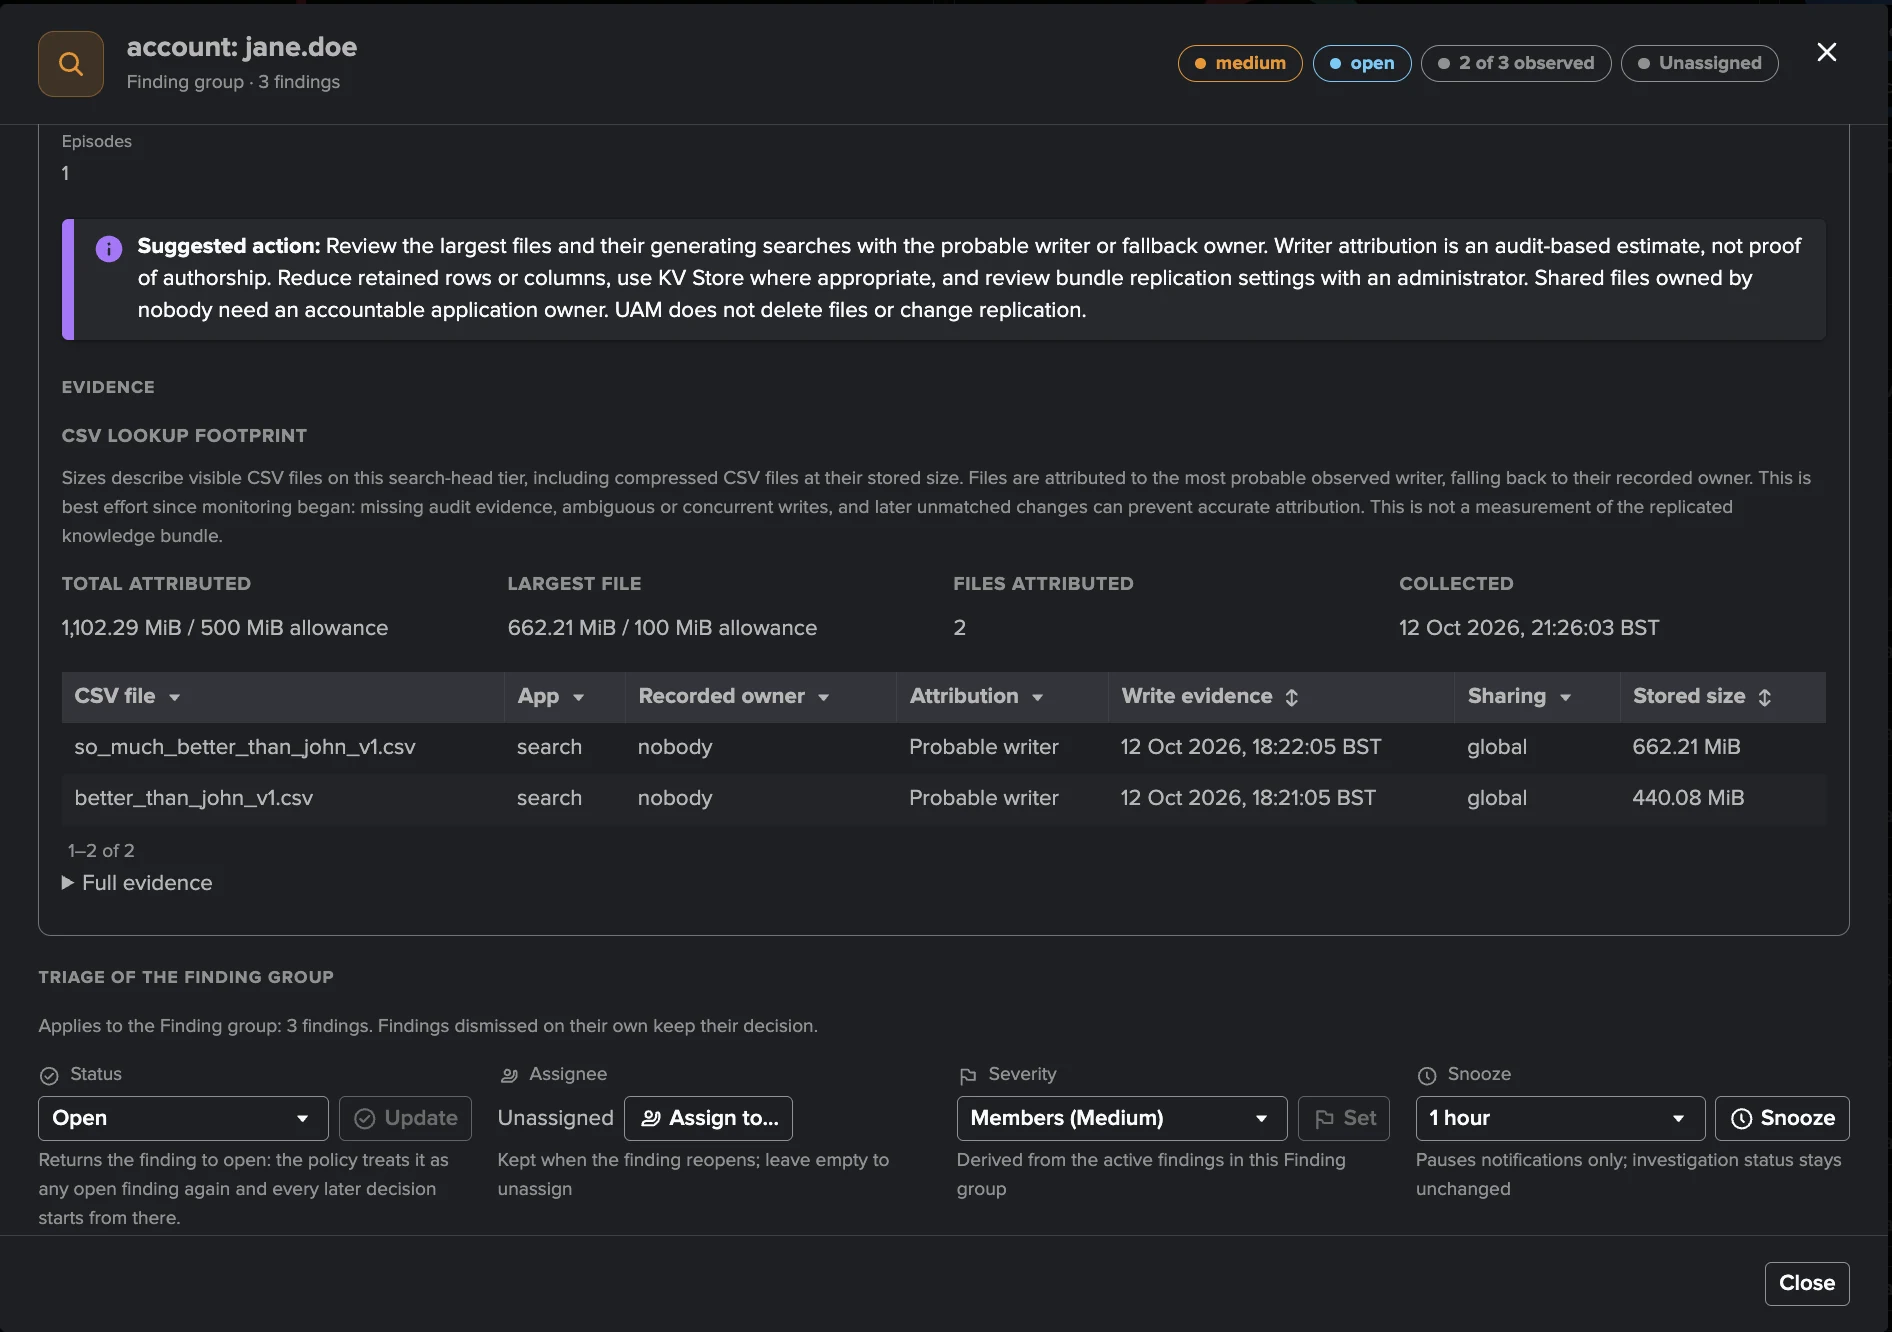Click the purple info icon in Suggested action

pos(108,248)
